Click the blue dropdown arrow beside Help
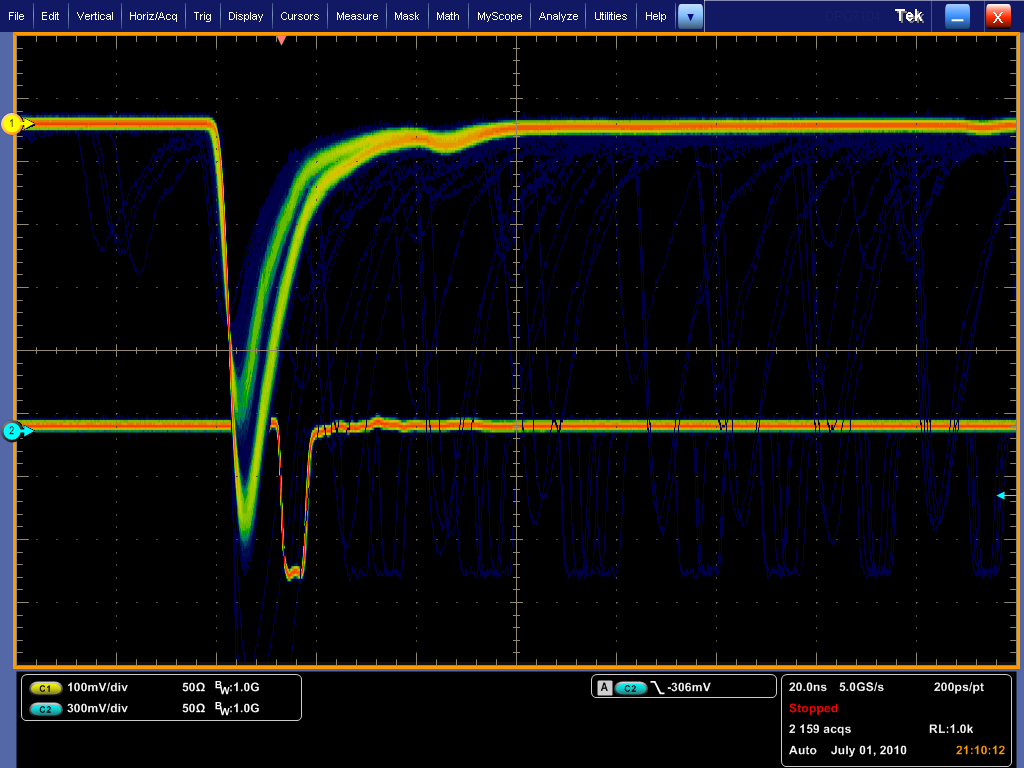1024x768 pixels. point(690,17)
